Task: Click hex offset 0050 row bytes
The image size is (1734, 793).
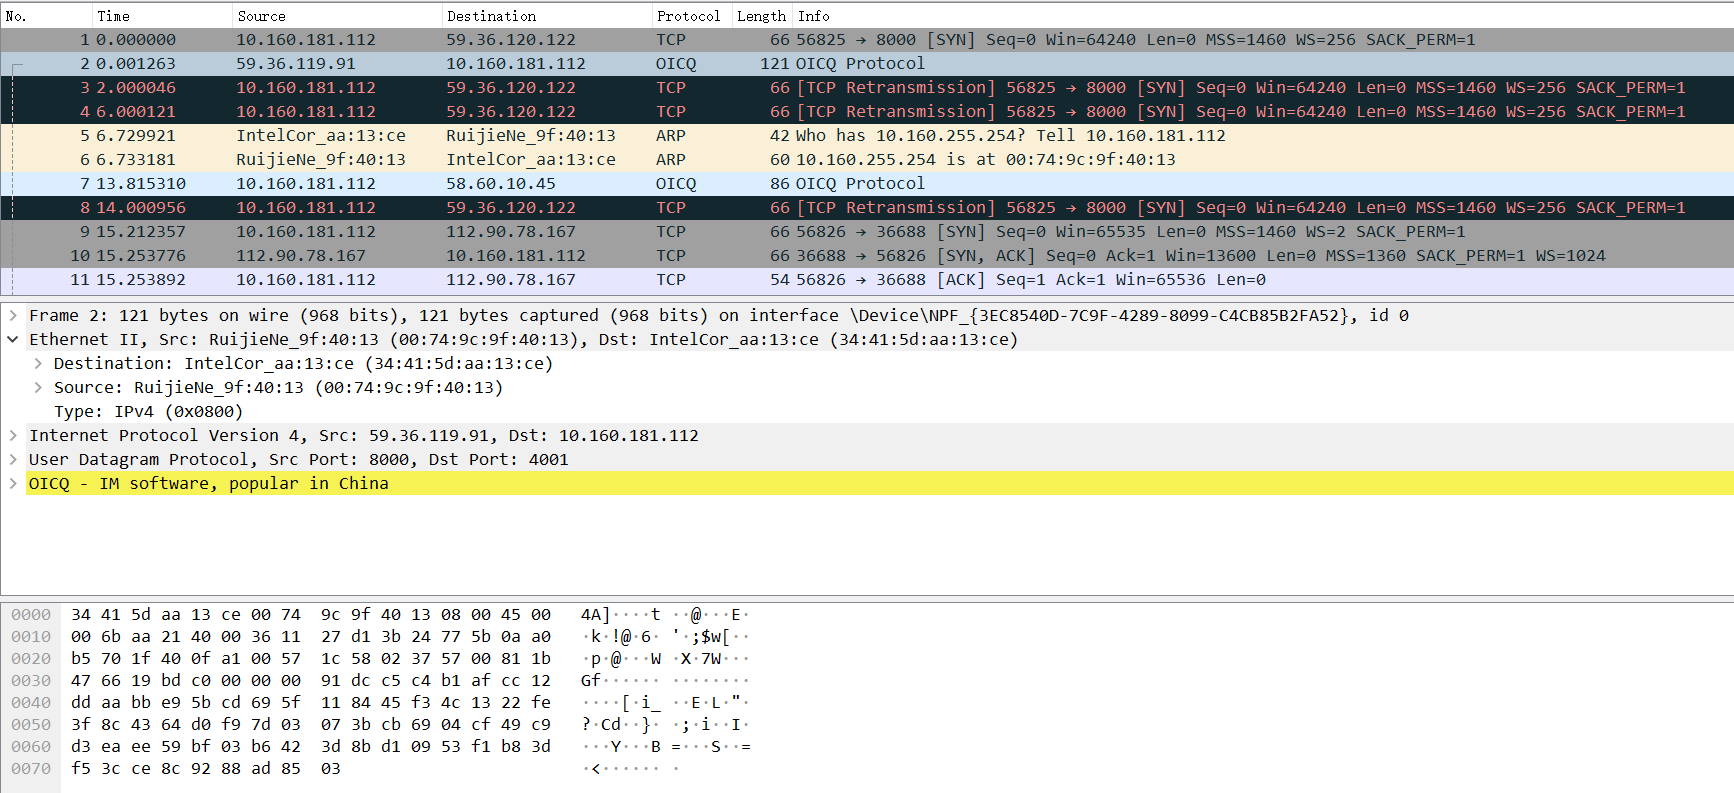Action: pos(311,725)
